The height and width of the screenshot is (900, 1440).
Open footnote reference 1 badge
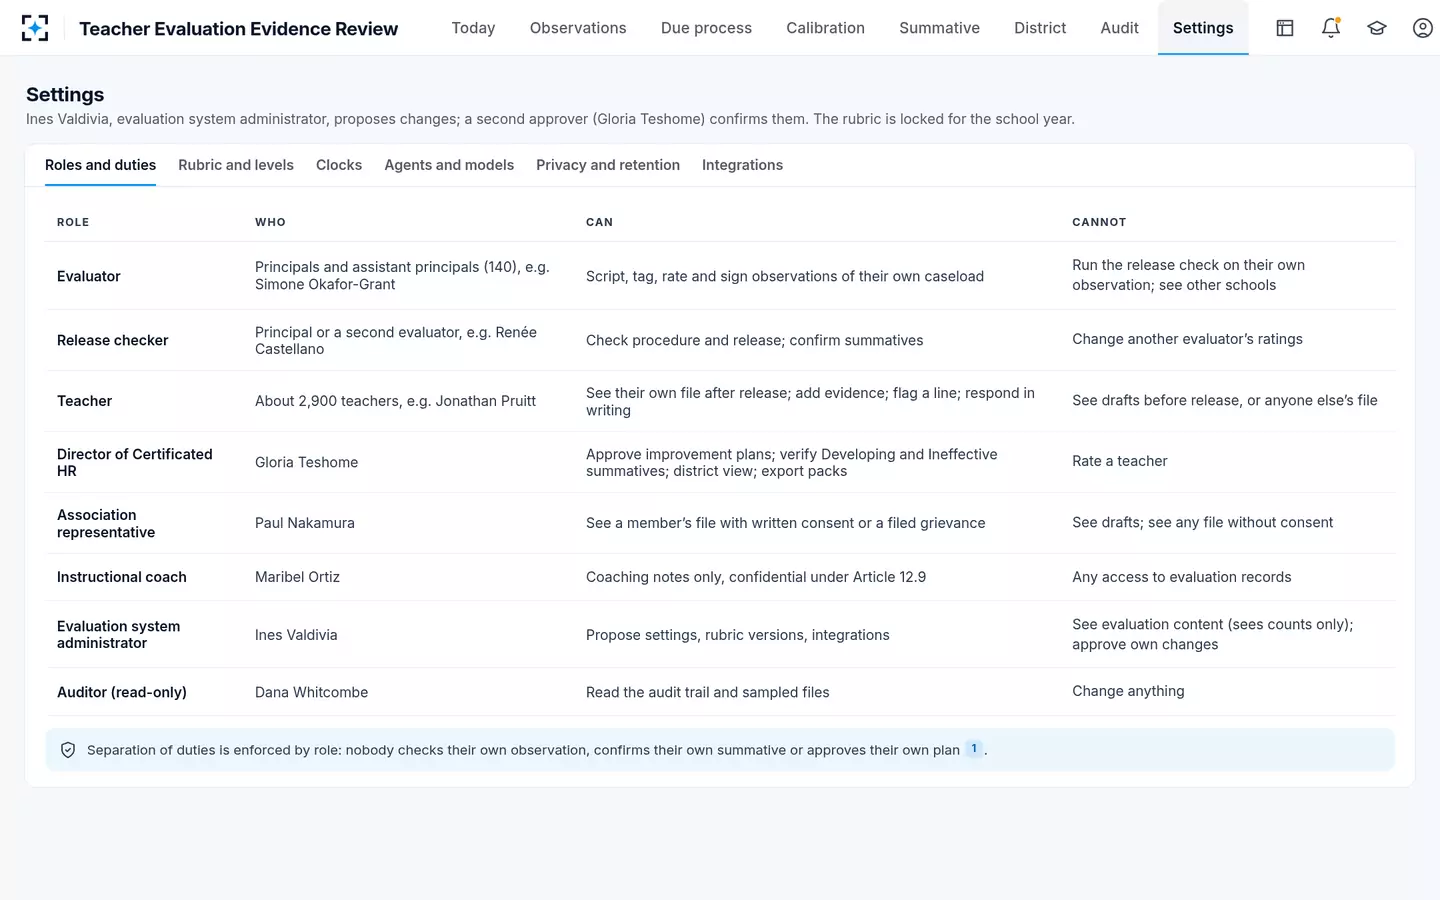click(x=974, y=749)
